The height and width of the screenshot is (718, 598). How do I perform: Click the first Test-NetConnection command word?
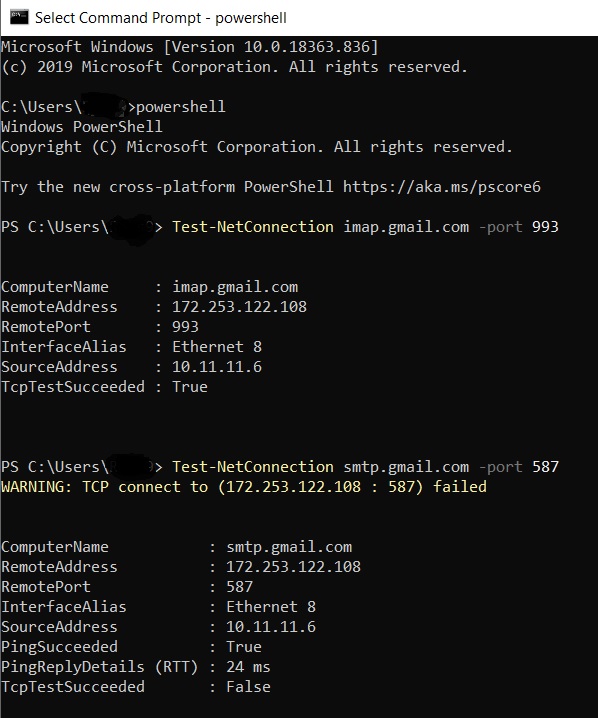point(253,227)
